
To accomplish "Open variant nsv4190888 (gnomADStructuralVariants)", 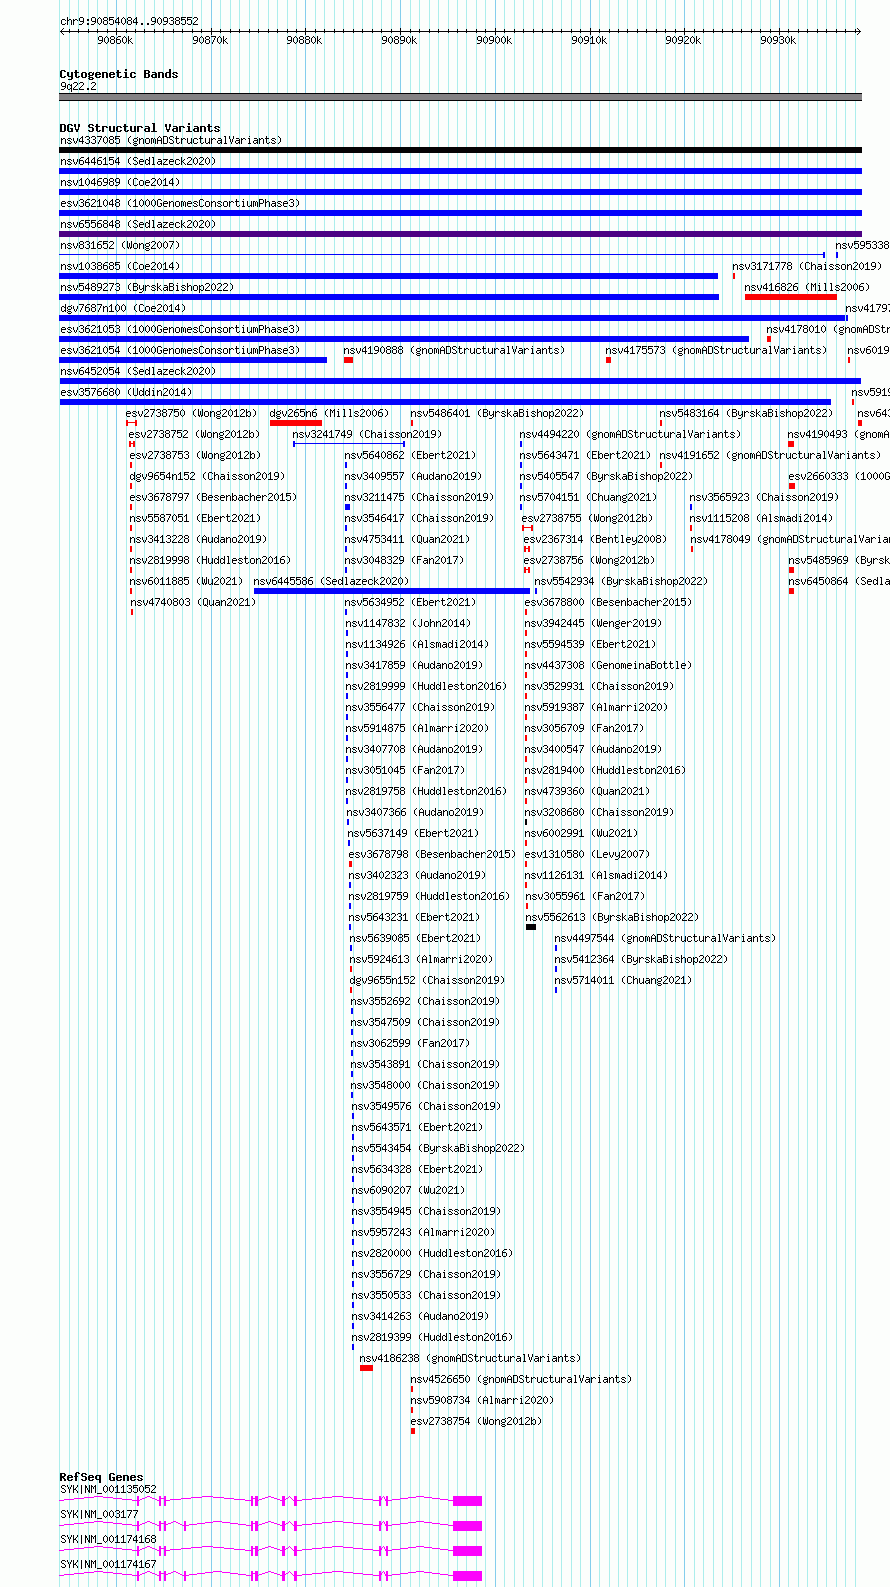I will click(454, 350).
